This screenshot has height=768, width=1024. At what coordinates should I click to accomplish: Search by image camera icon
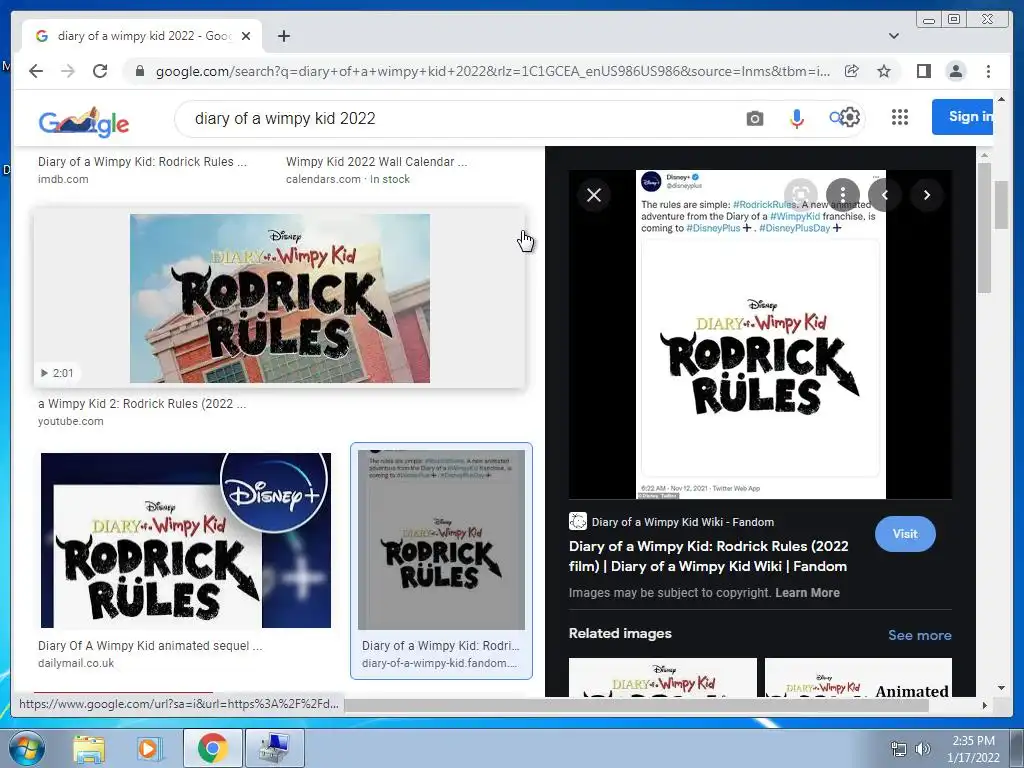754,118
